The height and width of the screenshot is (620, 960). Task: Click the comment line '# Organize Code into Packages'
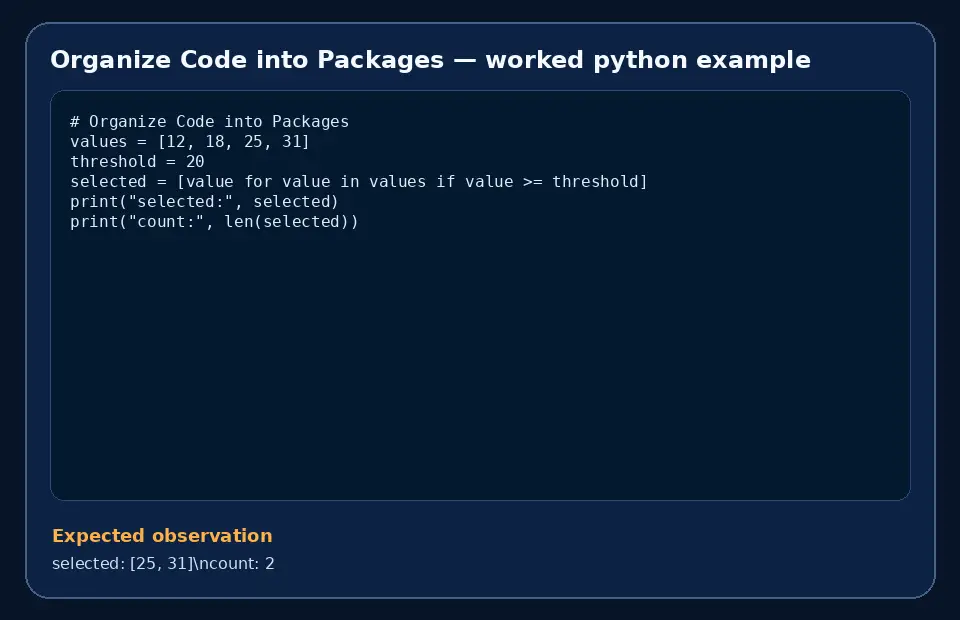coord(209,122)
